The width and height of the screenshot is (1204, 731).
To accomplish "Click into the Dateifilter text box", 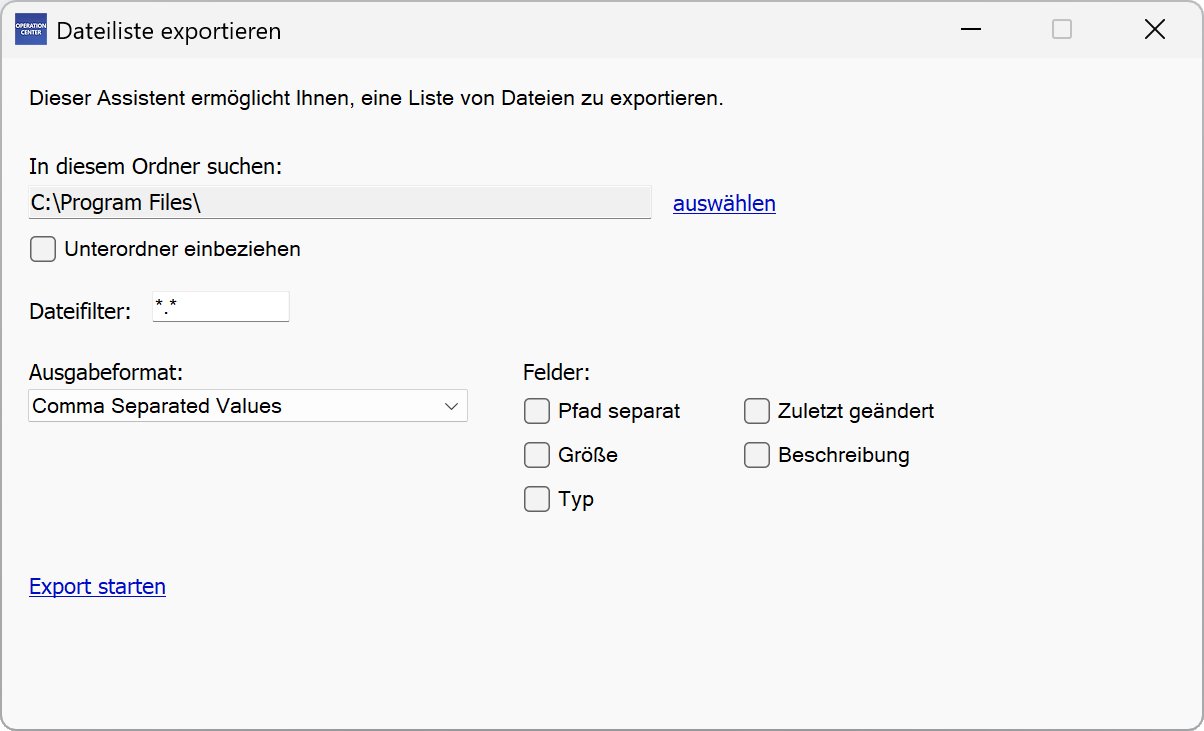I will click(x=221, y=307).
